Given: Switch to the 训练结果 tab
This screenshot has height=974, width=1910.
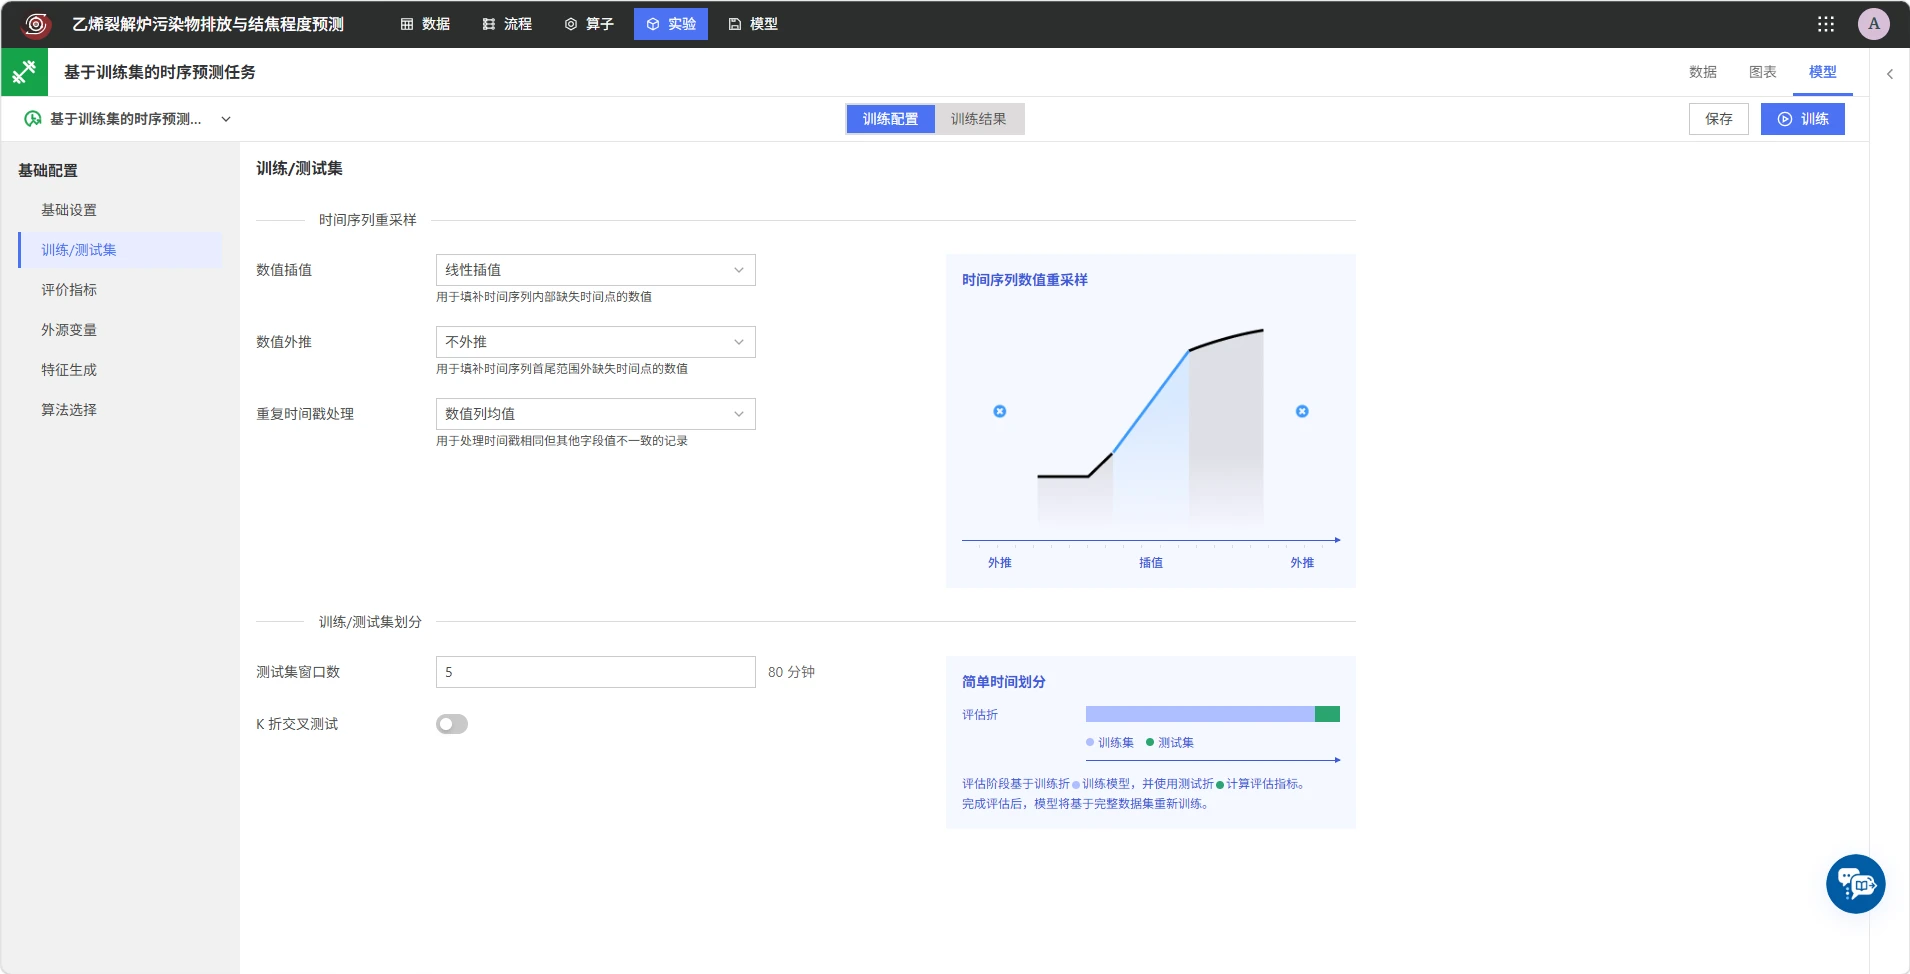Looking at the screenshot, I should [x=978, y=119].
